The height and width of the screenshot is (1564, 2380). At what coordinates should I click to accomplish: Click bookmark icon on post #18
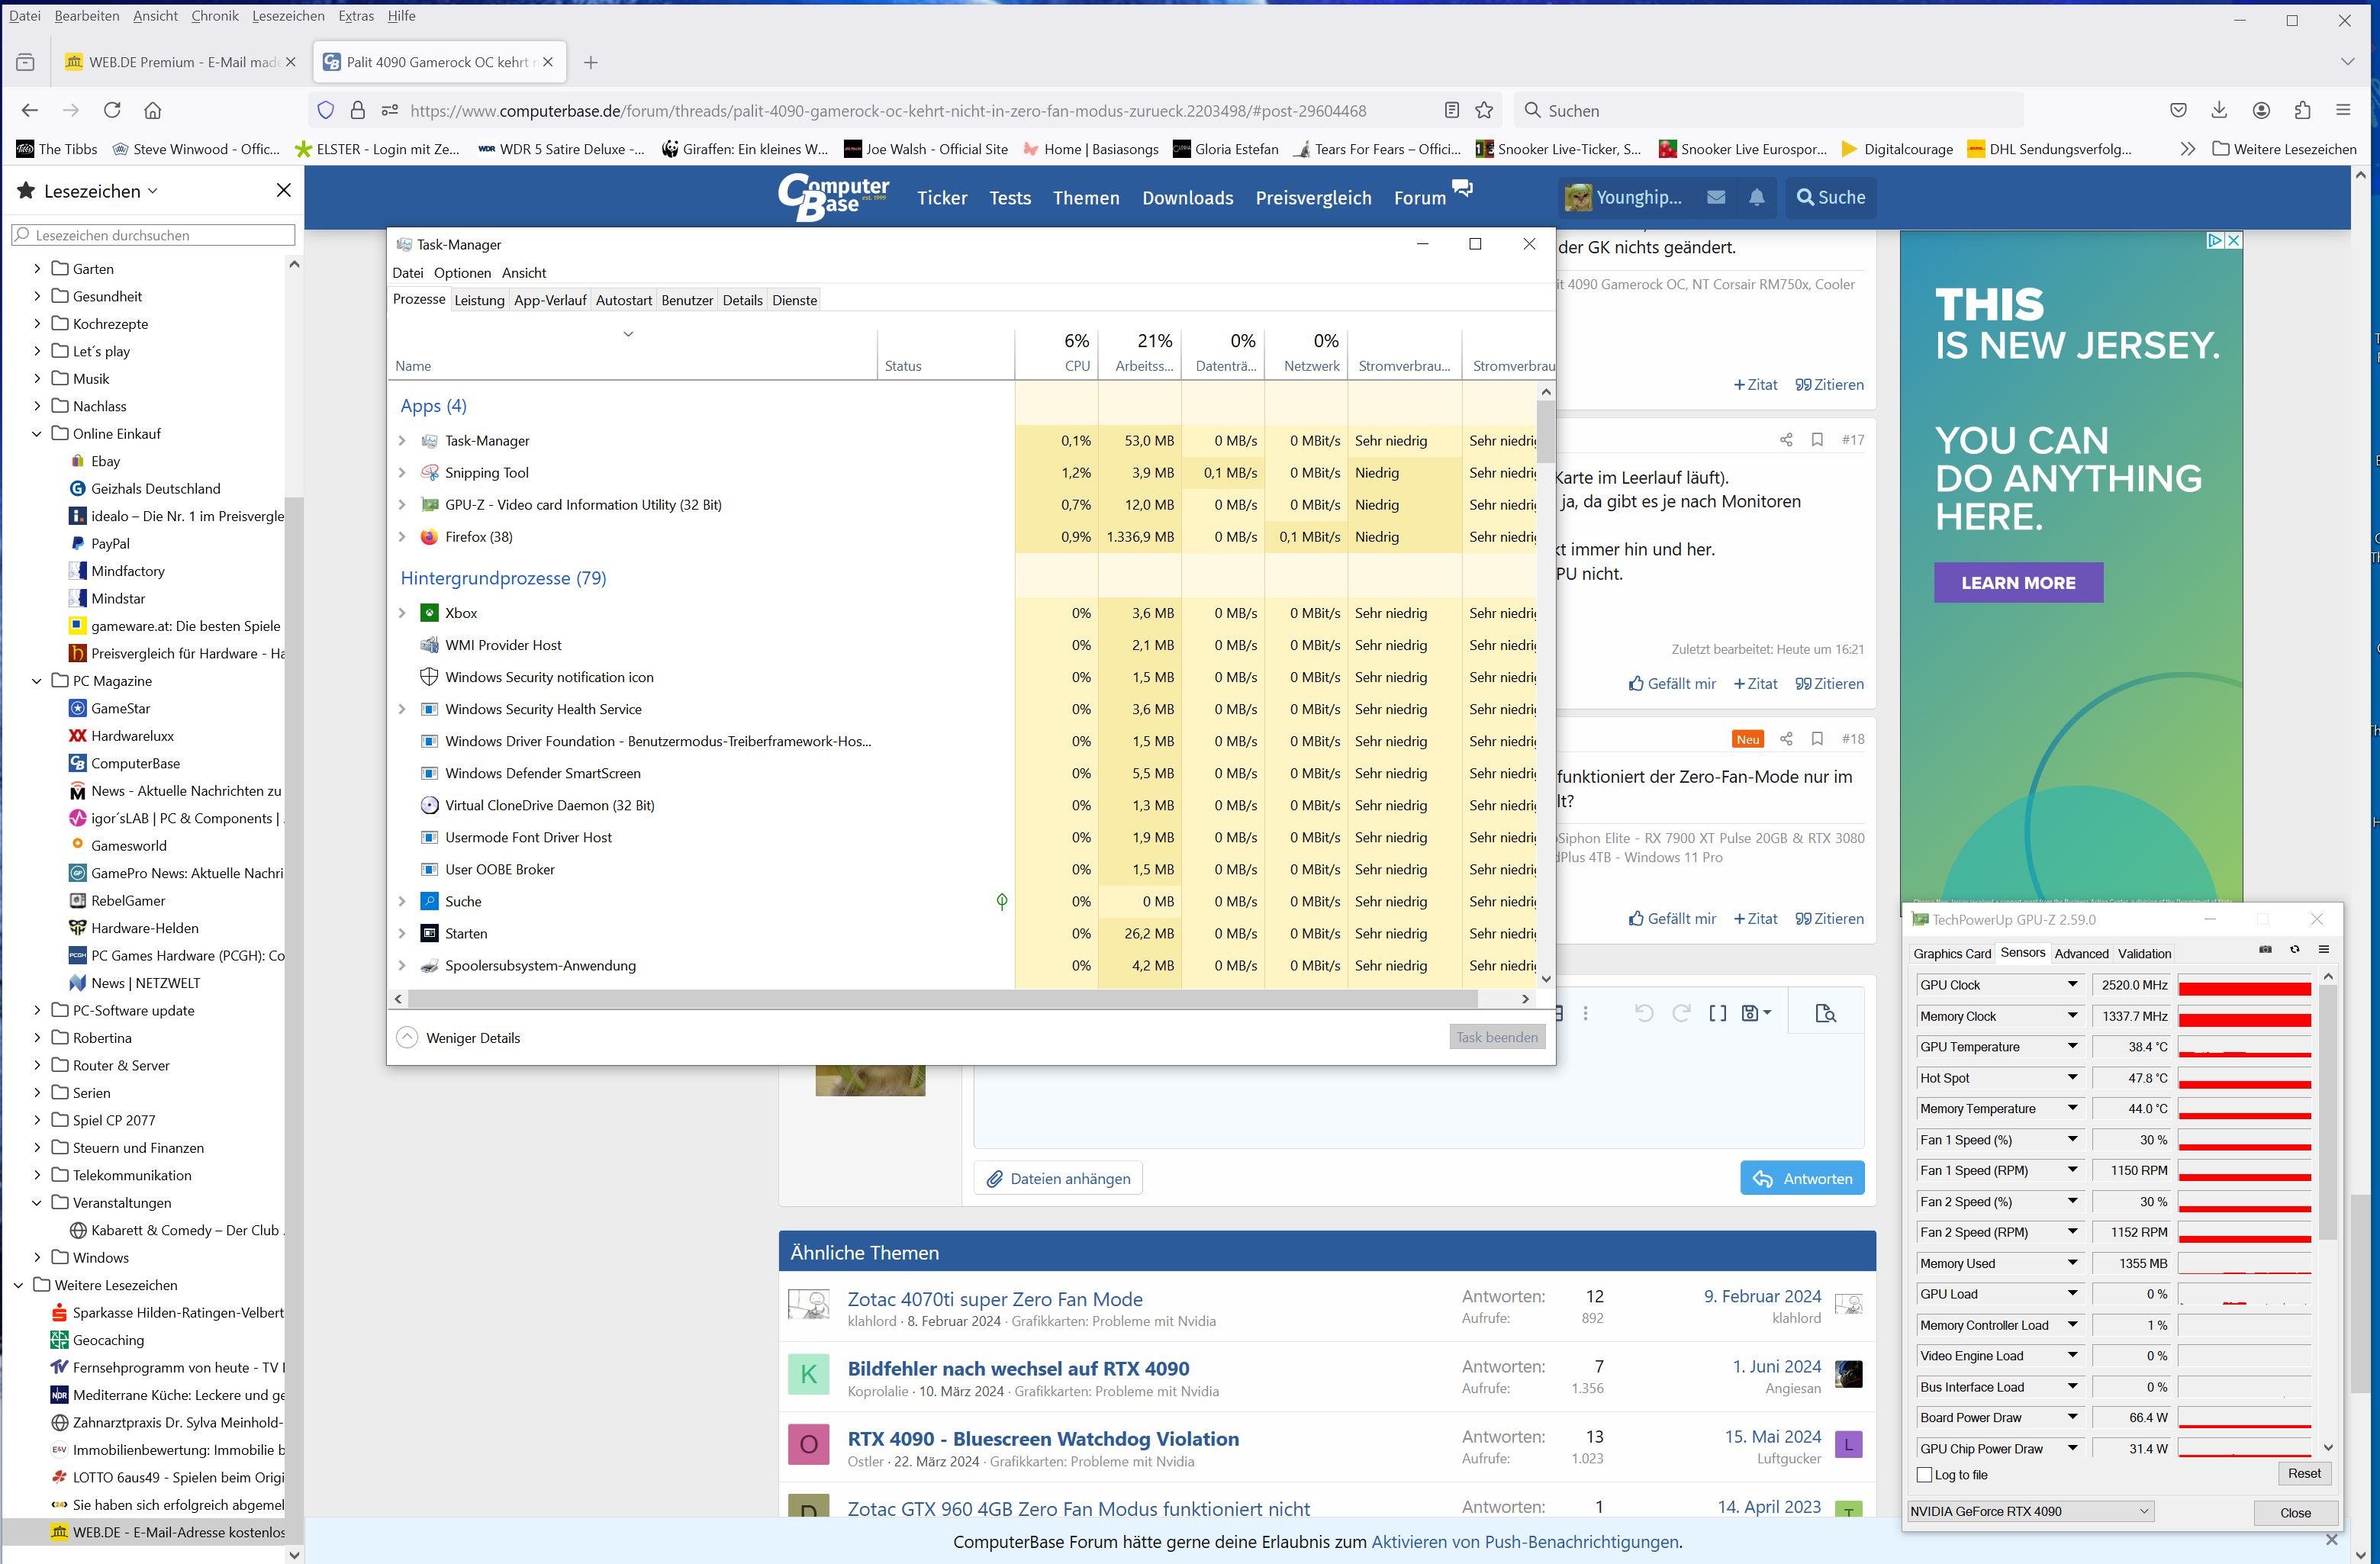pos(1817,738)
